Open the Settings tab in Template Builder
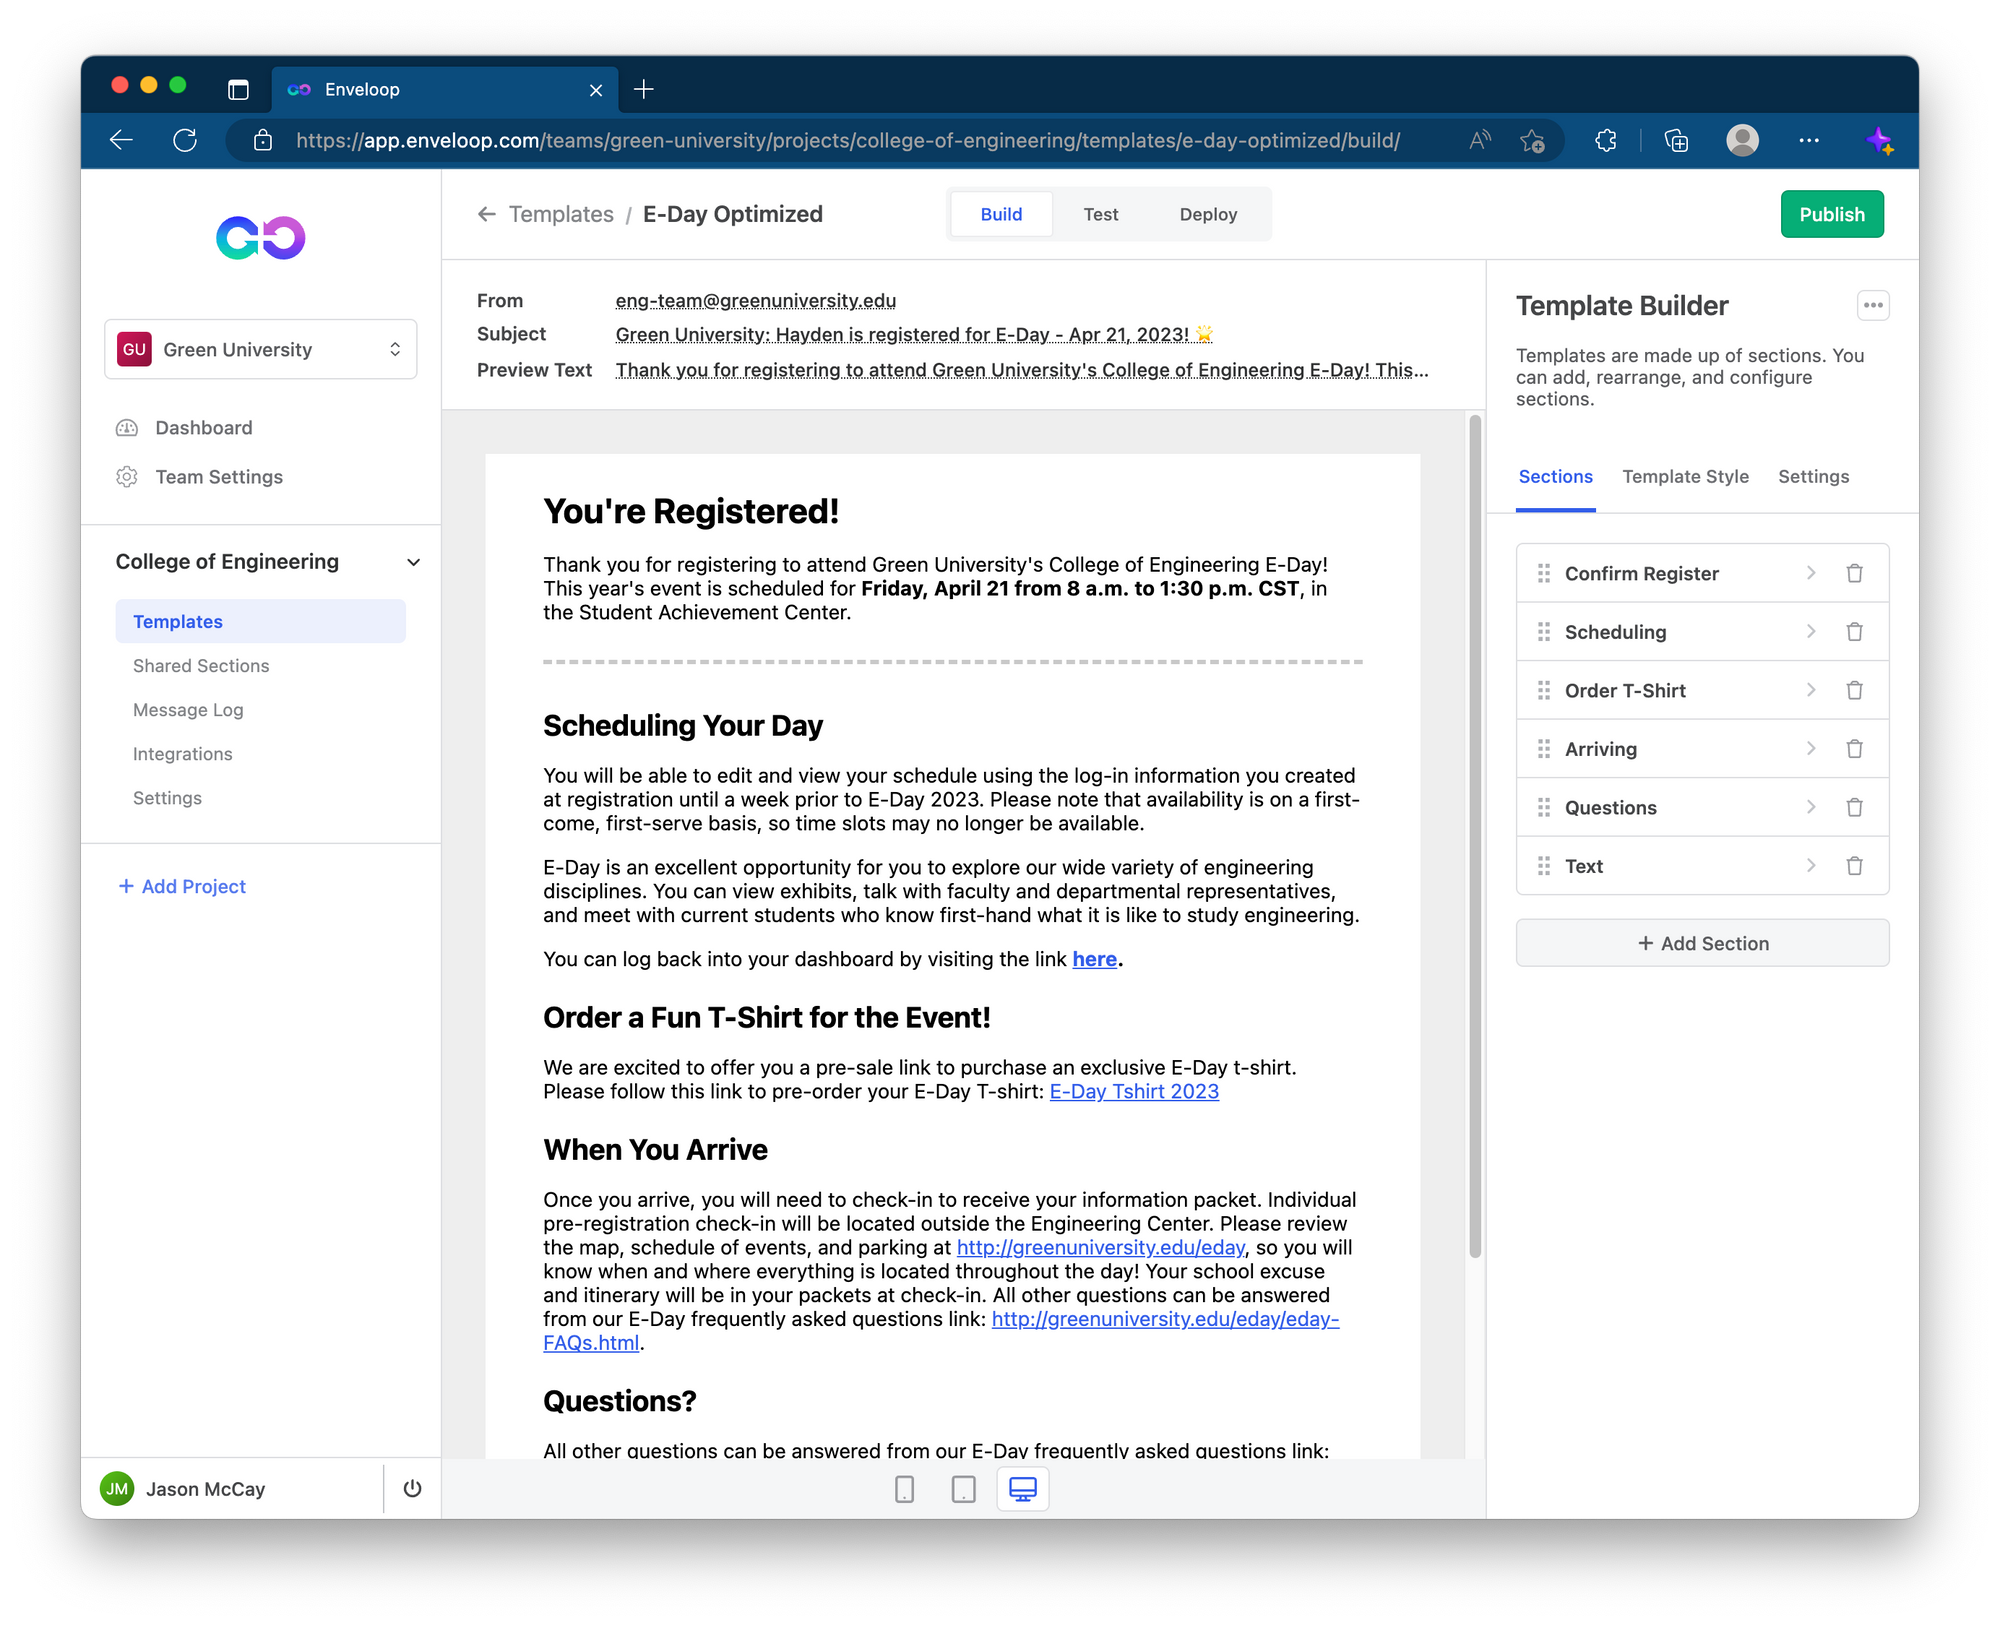The height and width of the screenshot is (1626, 2000). [1814, 476]
